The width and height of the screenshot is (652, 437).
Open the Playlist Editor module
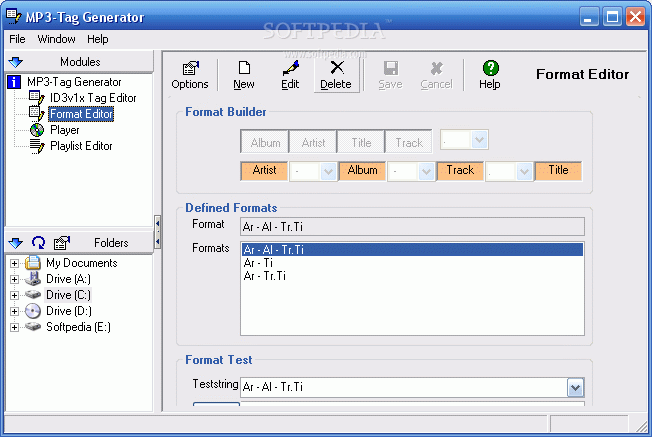pos(81,146)
